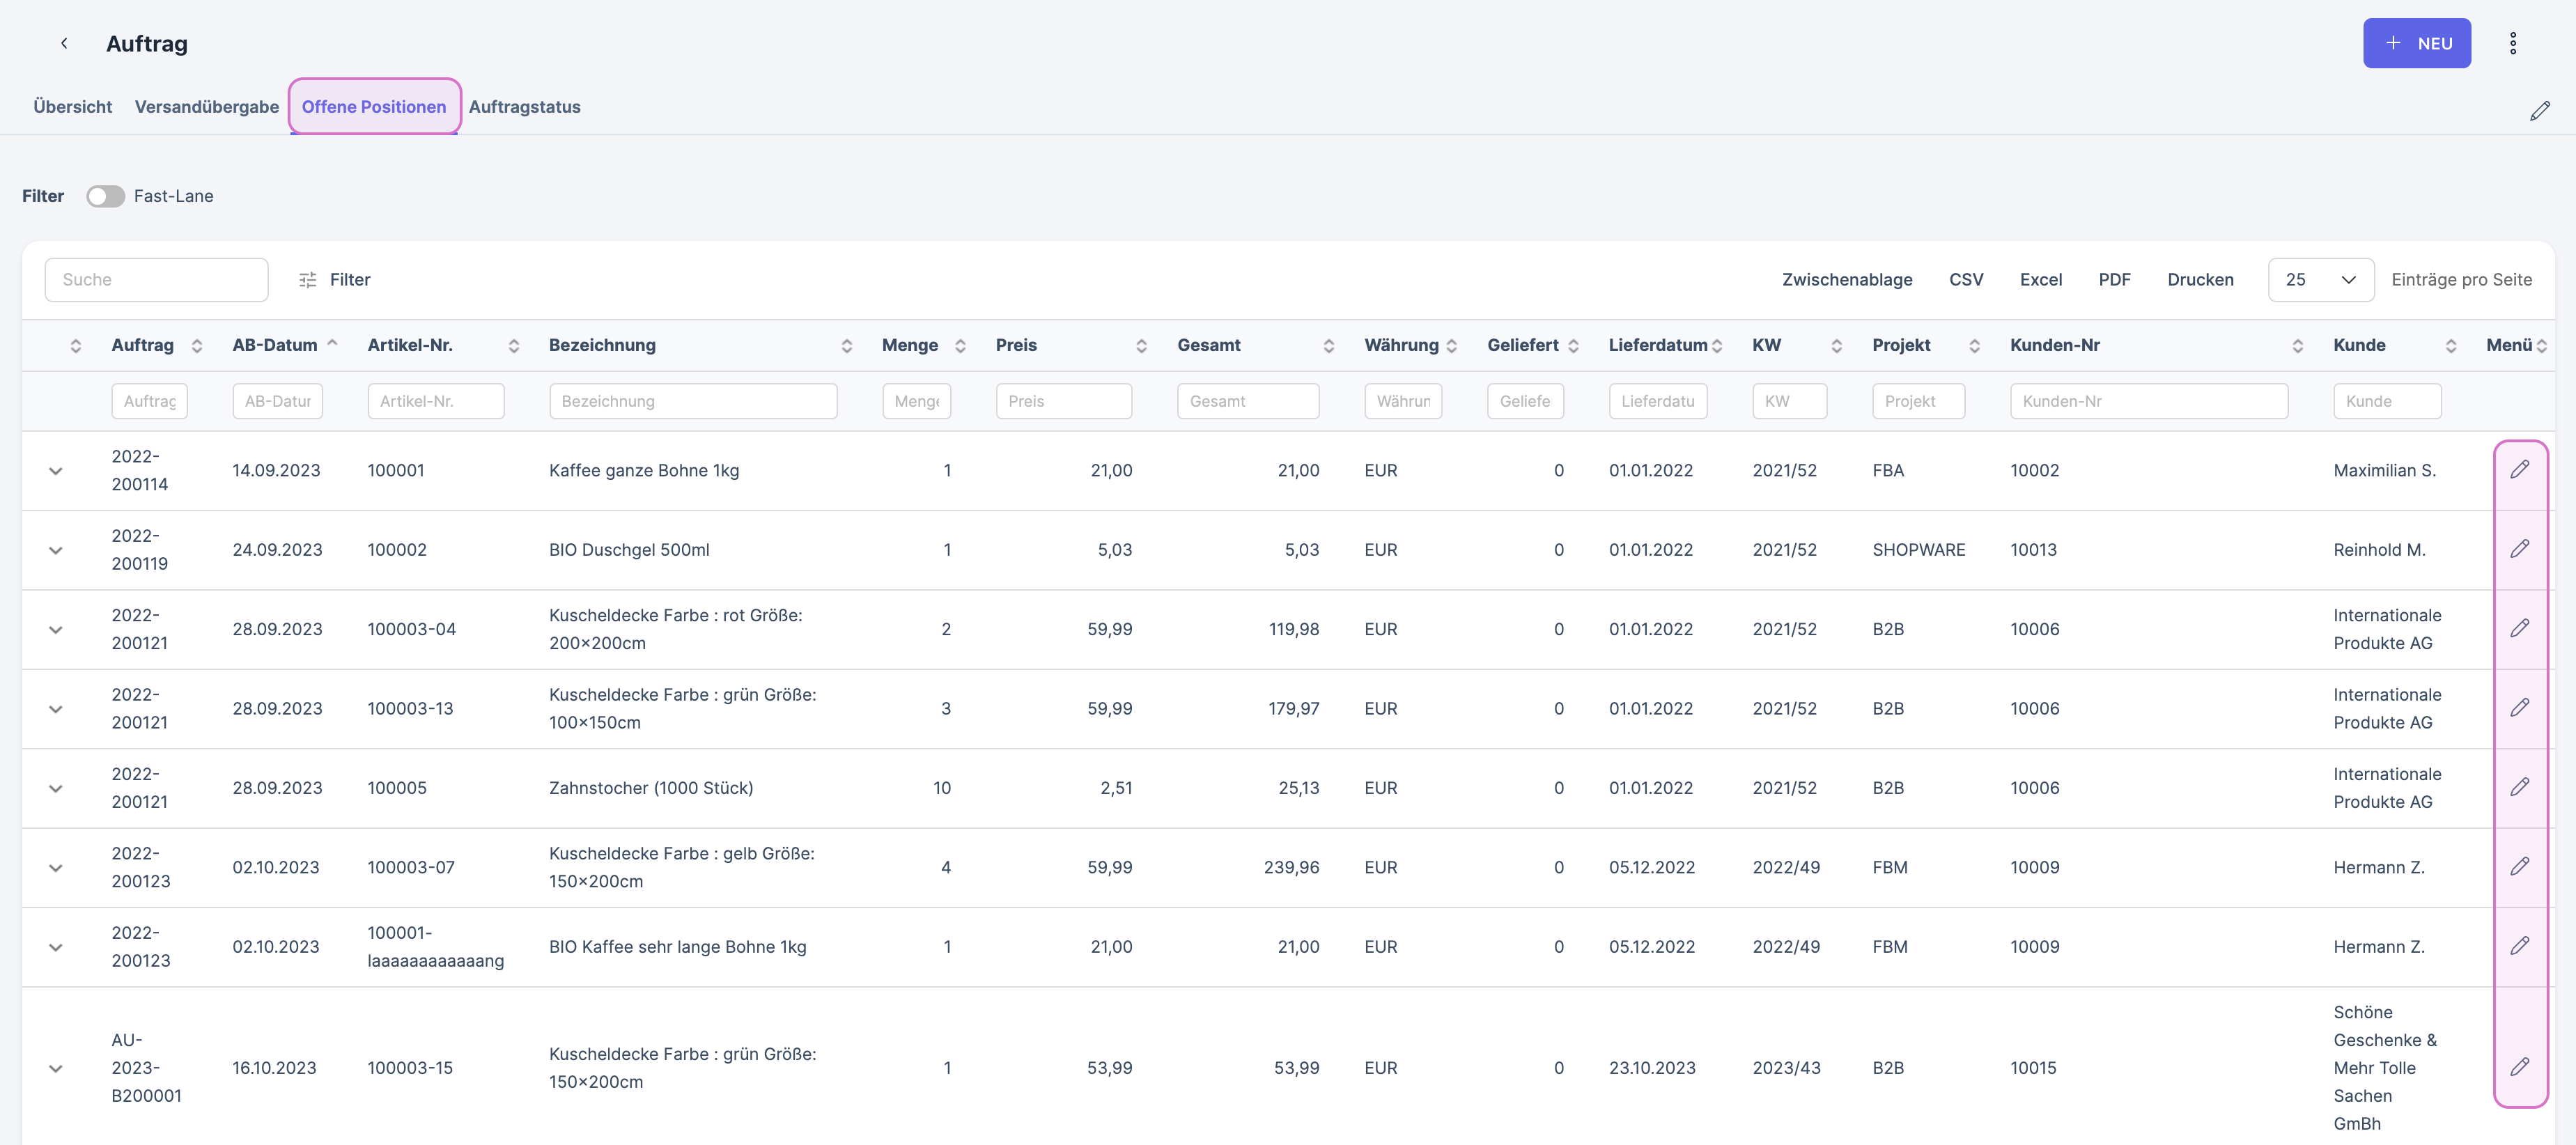This screenshot has width=2576, height=1145.
Task: Click the NEU button
Action: [2416, 43]
